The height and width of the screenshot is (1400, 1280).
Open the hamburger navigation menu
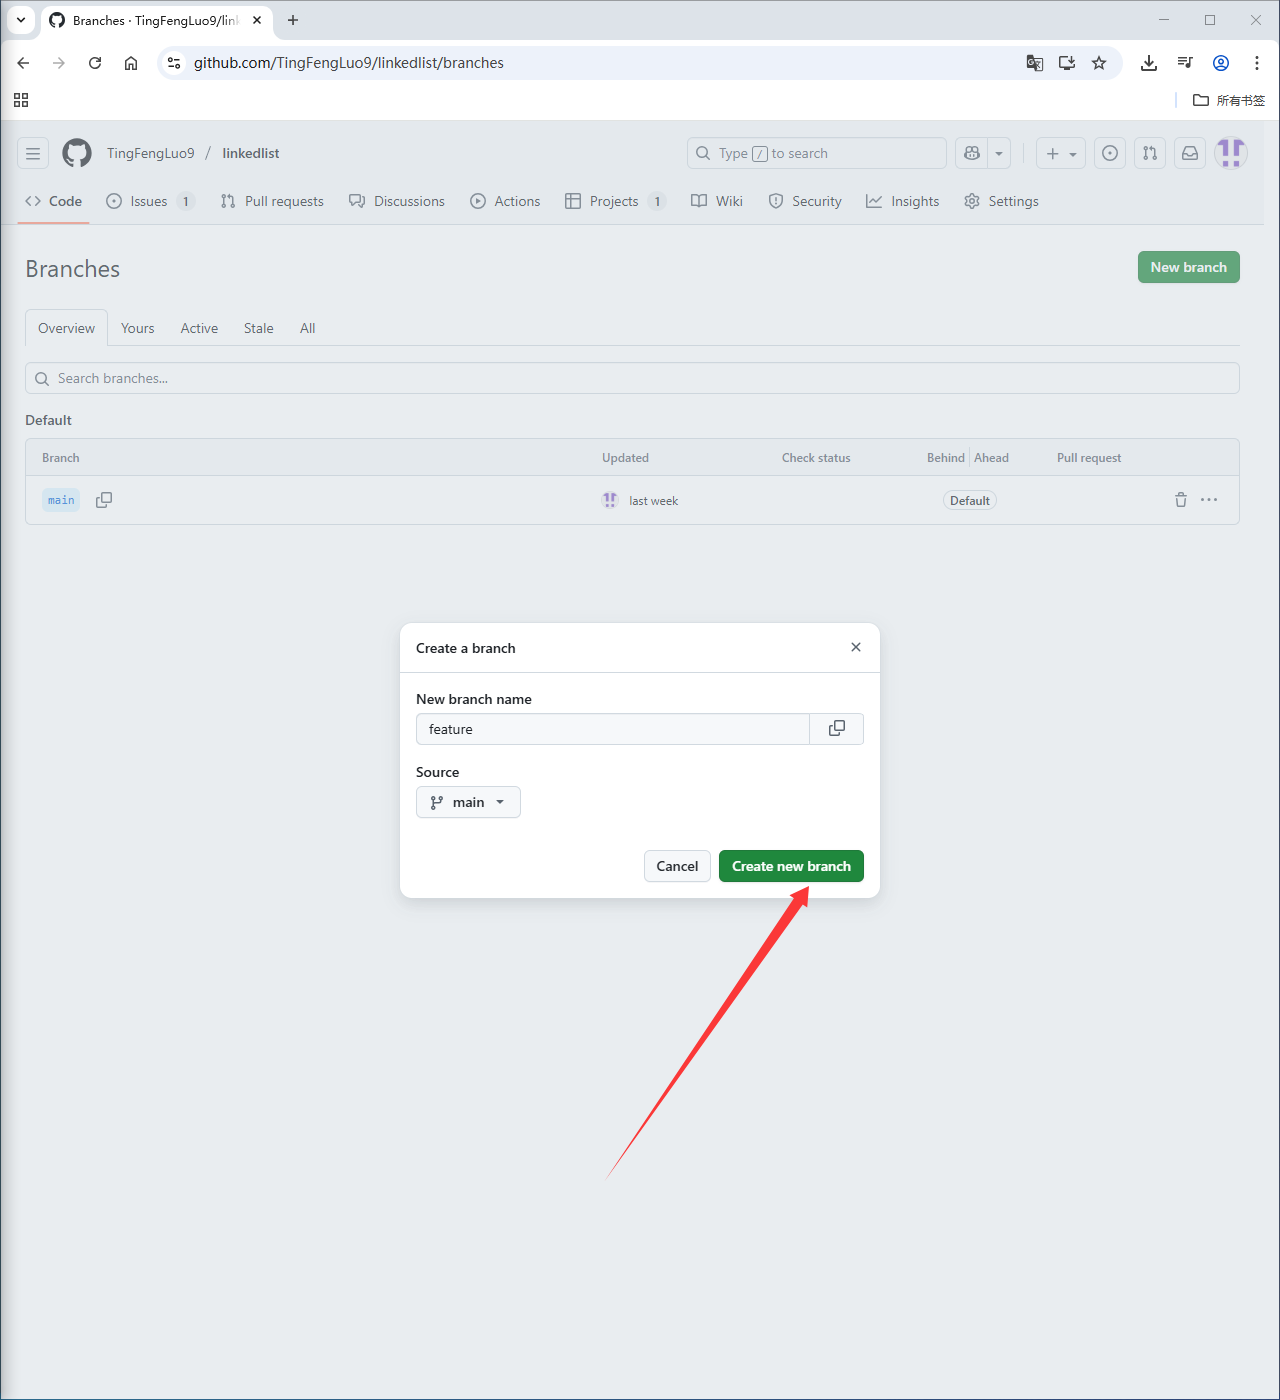point(33,153)
